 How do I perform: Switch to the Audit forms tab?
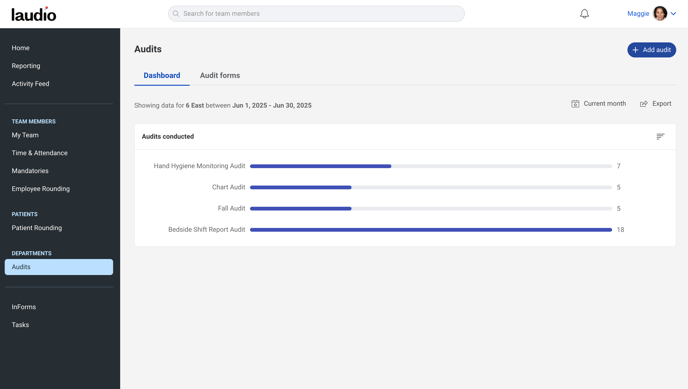coord(220,75)
